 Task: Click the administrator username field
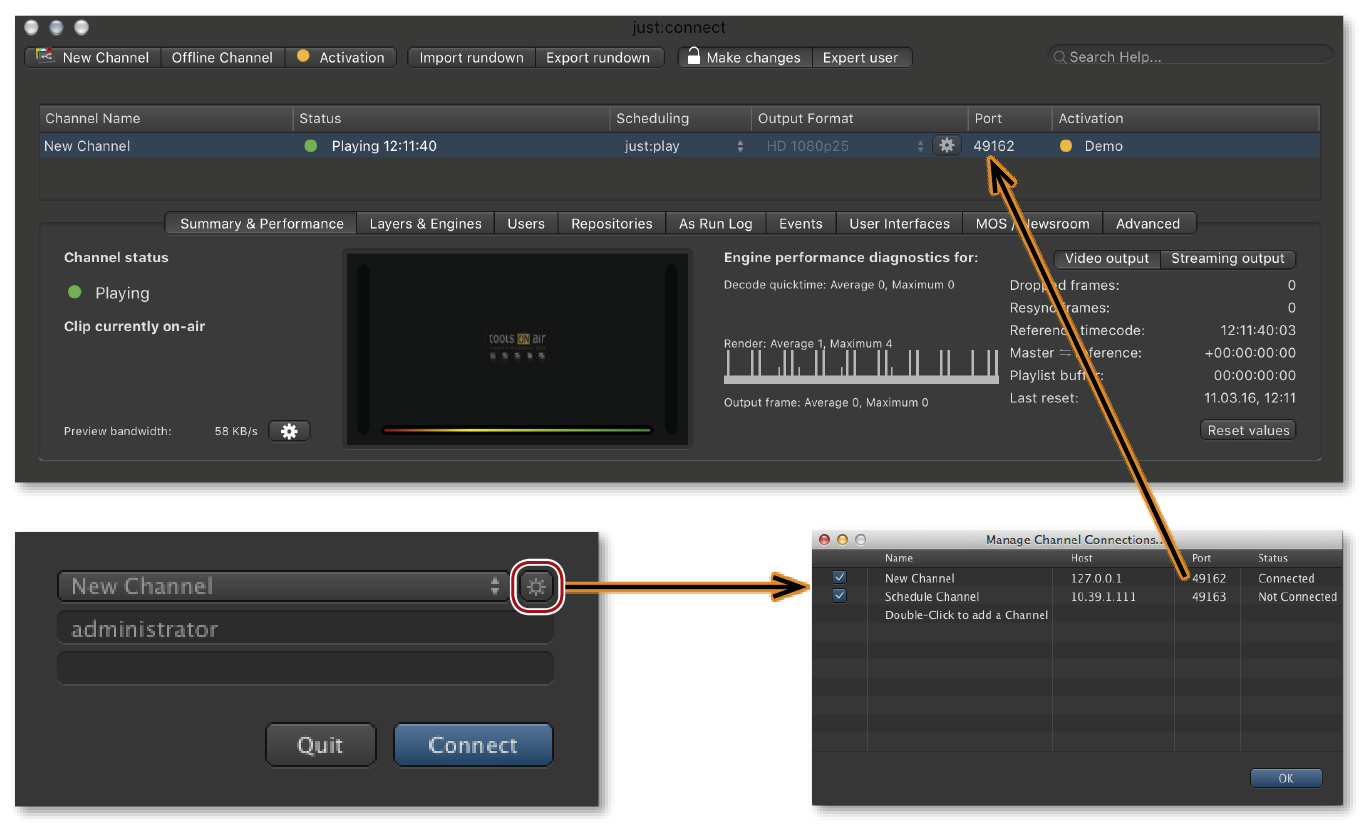tap(305, 628)
